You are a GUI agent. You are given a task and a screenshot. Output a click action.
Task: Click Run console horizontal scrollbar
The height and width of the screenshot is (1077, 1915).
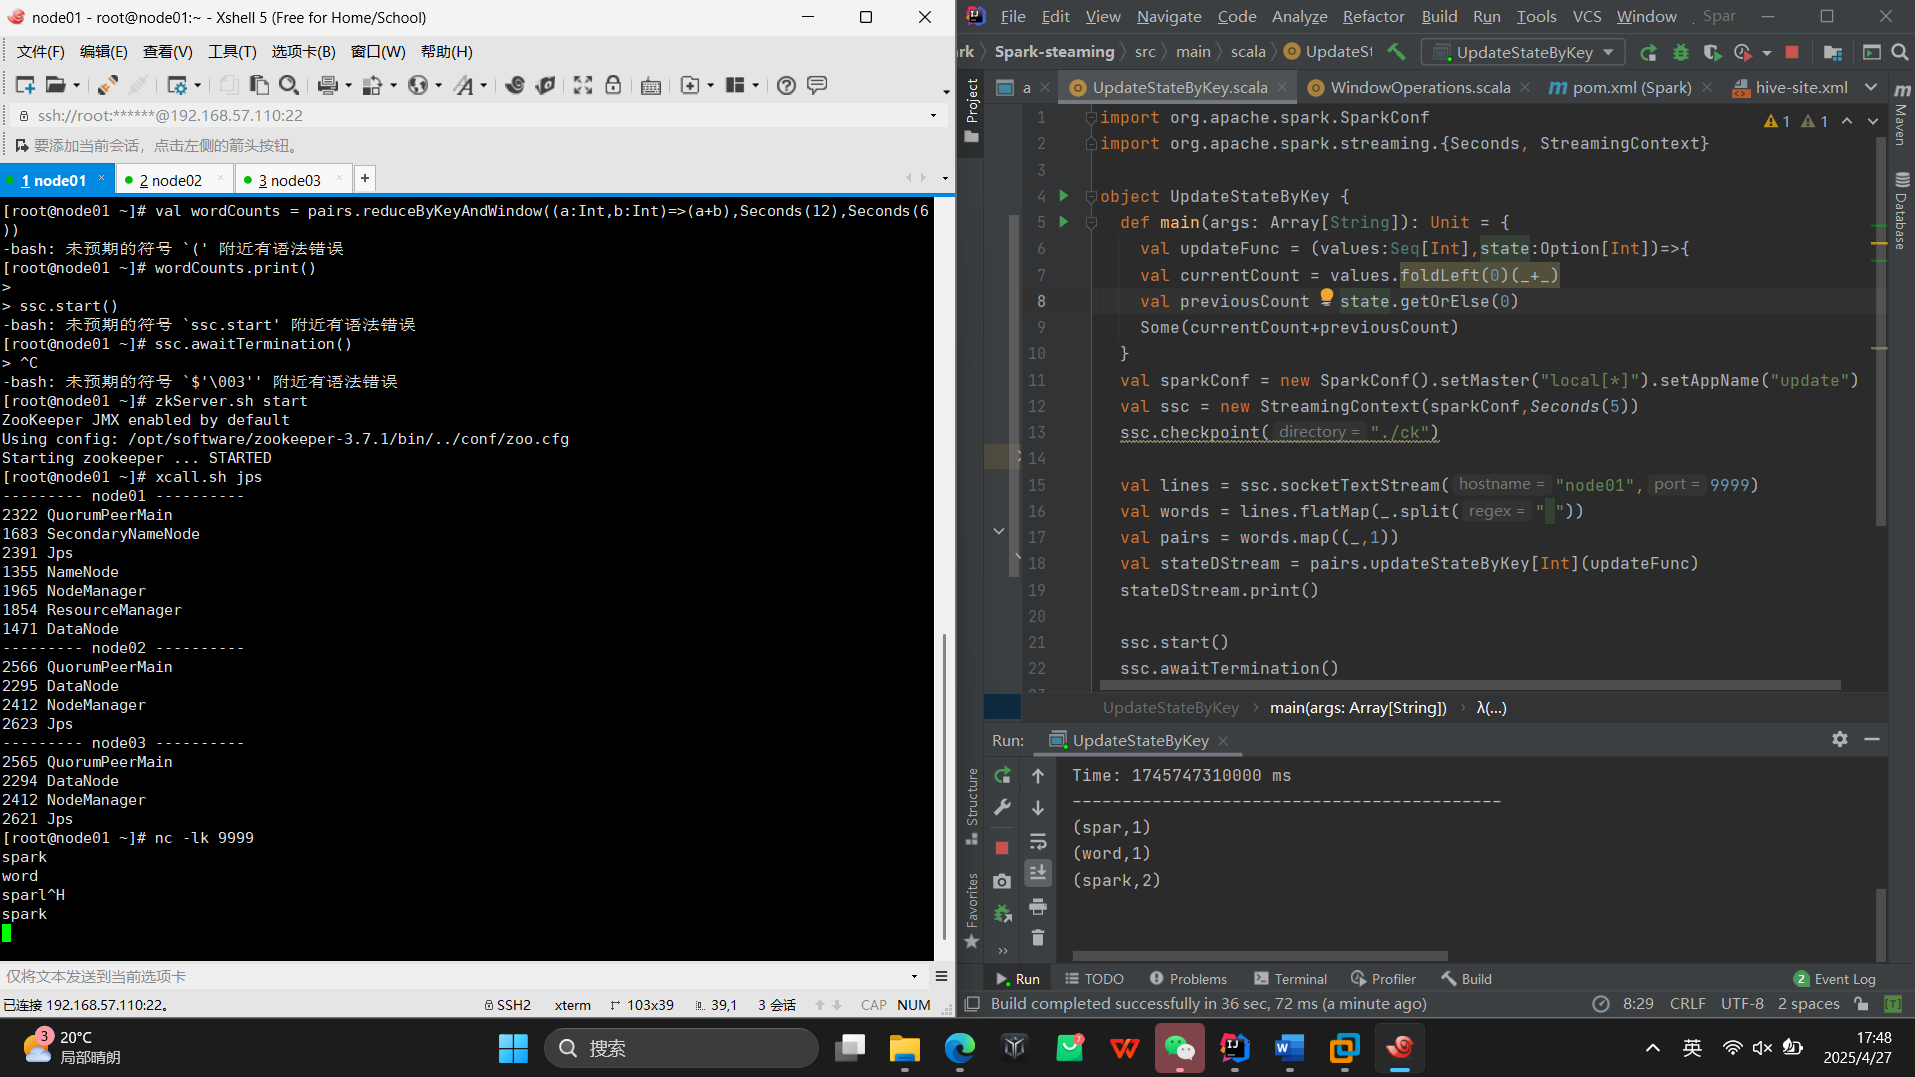1260,956
